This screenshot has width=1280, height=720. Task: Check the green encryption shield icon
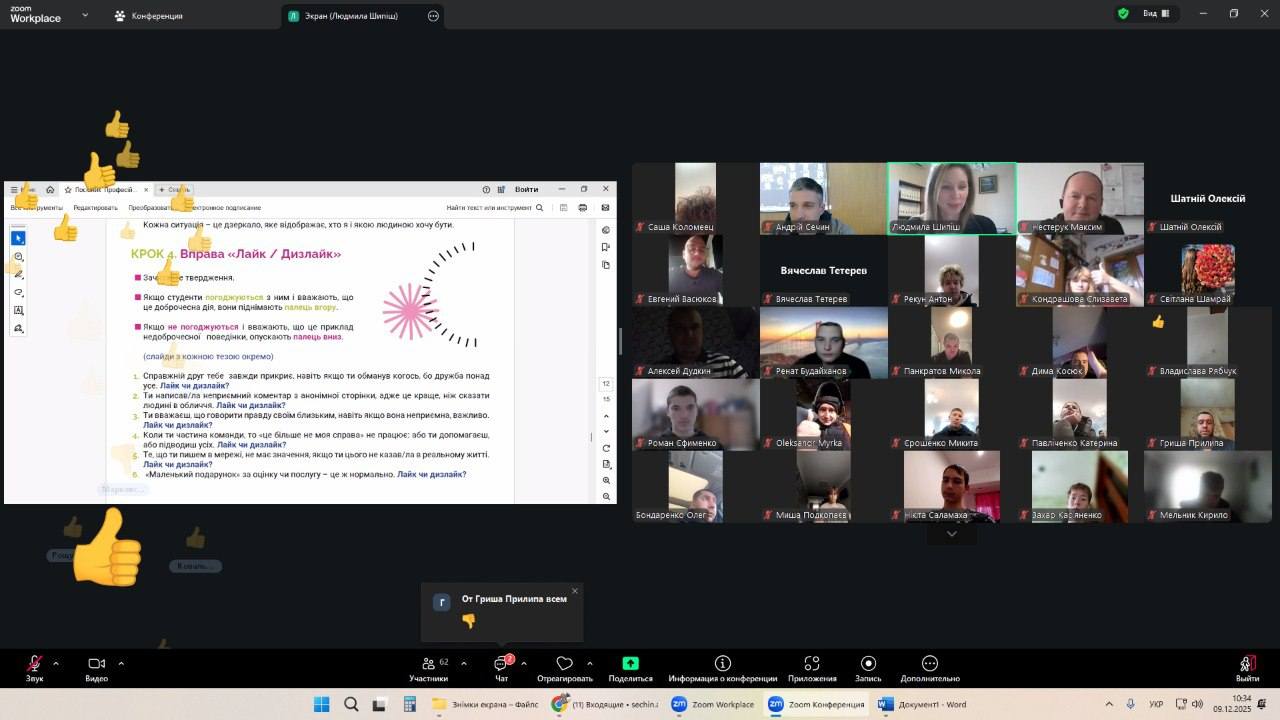(1123, 14)
